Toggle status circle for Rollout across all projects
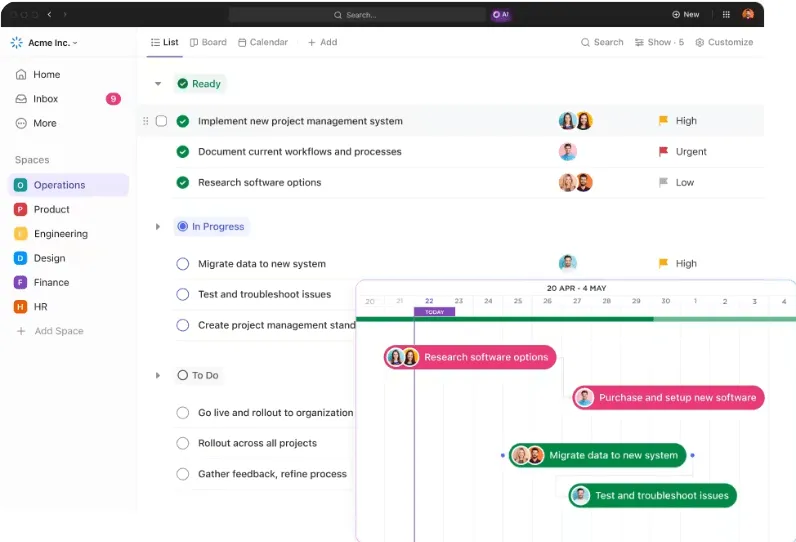This screenshot has height=542, width=796. point(183,443)
